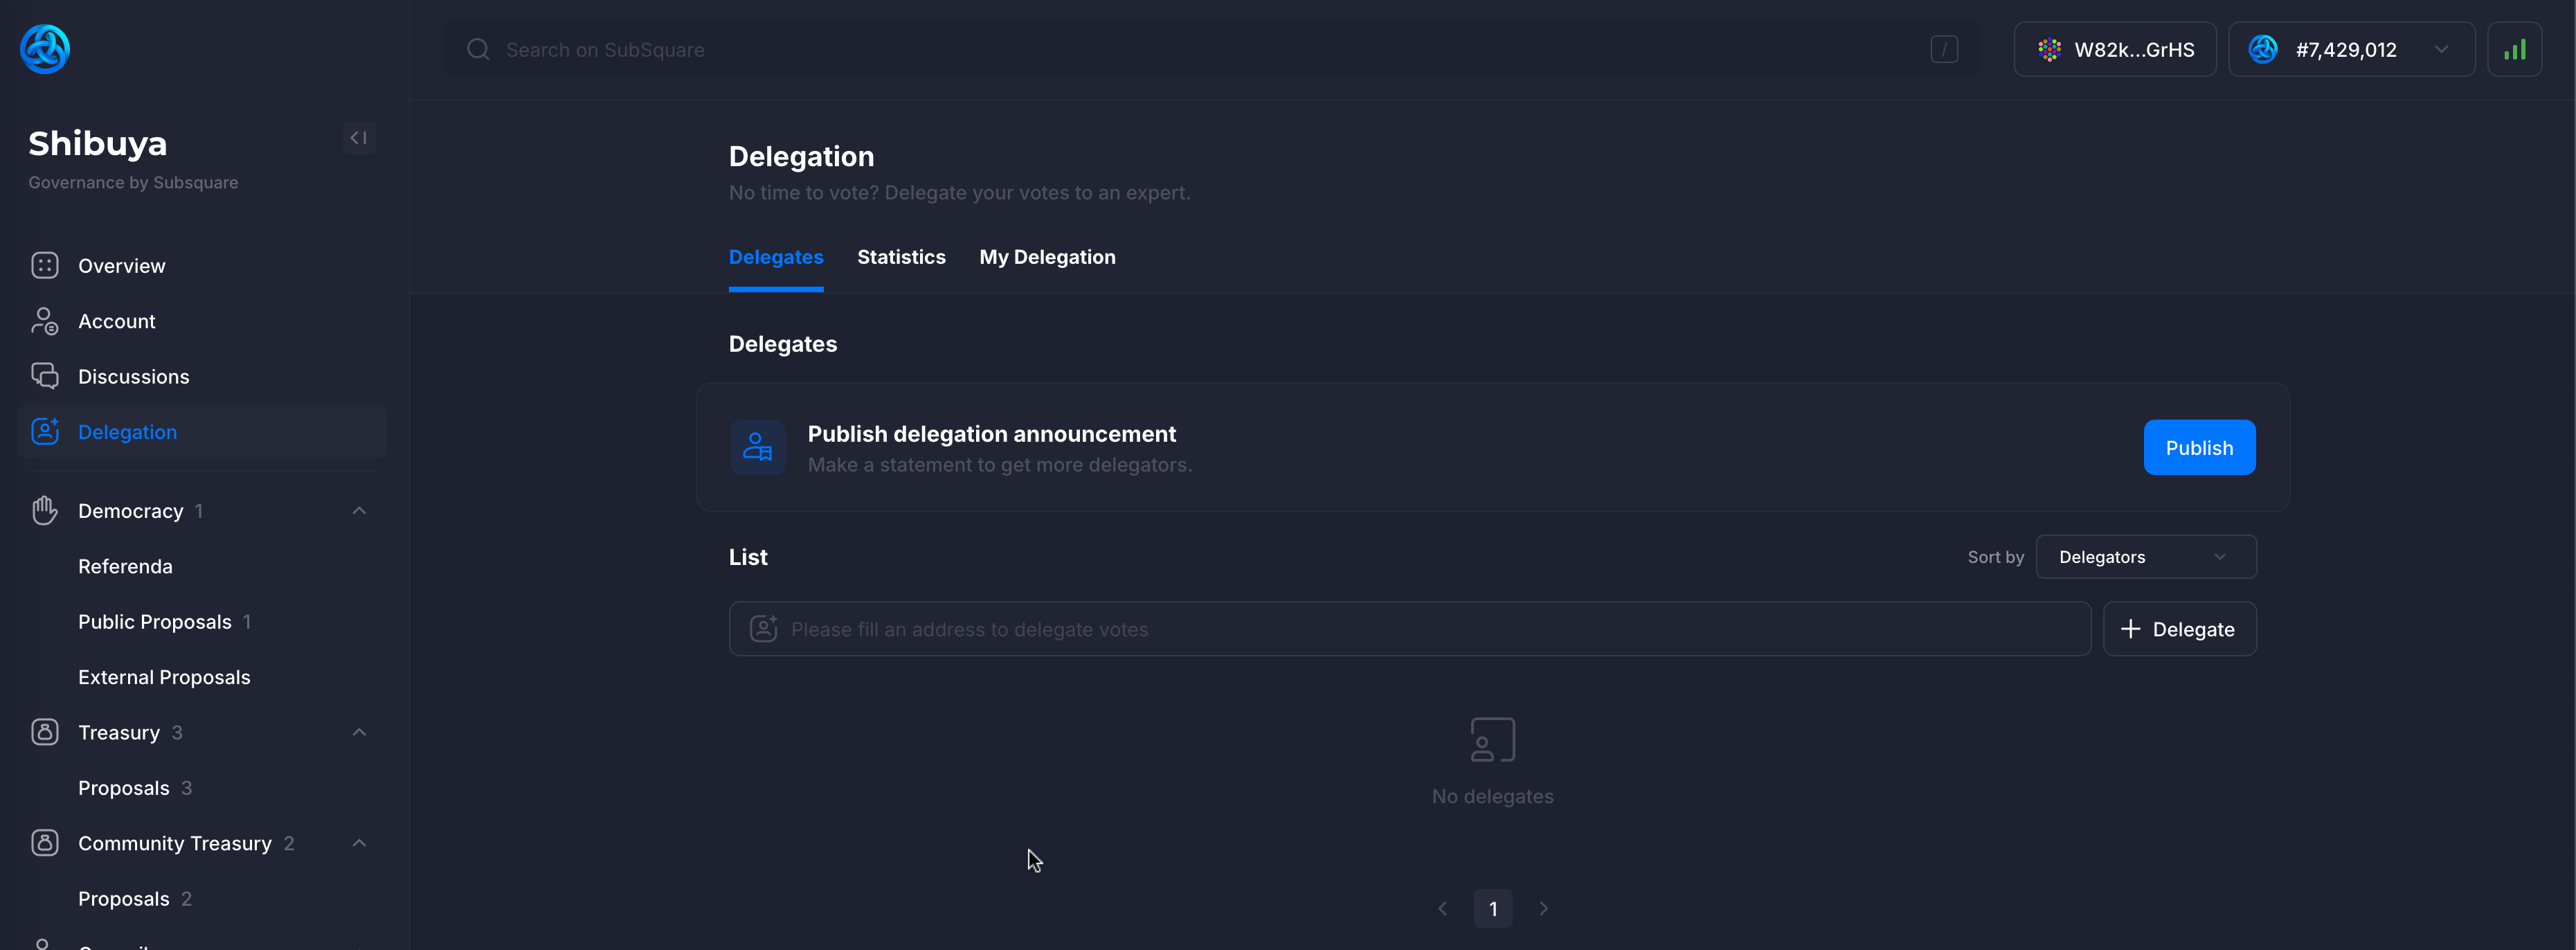Viewport: 2576px width, 950px height.
Task: Switch to the My Delegation tab
Action: [1047, 257]
